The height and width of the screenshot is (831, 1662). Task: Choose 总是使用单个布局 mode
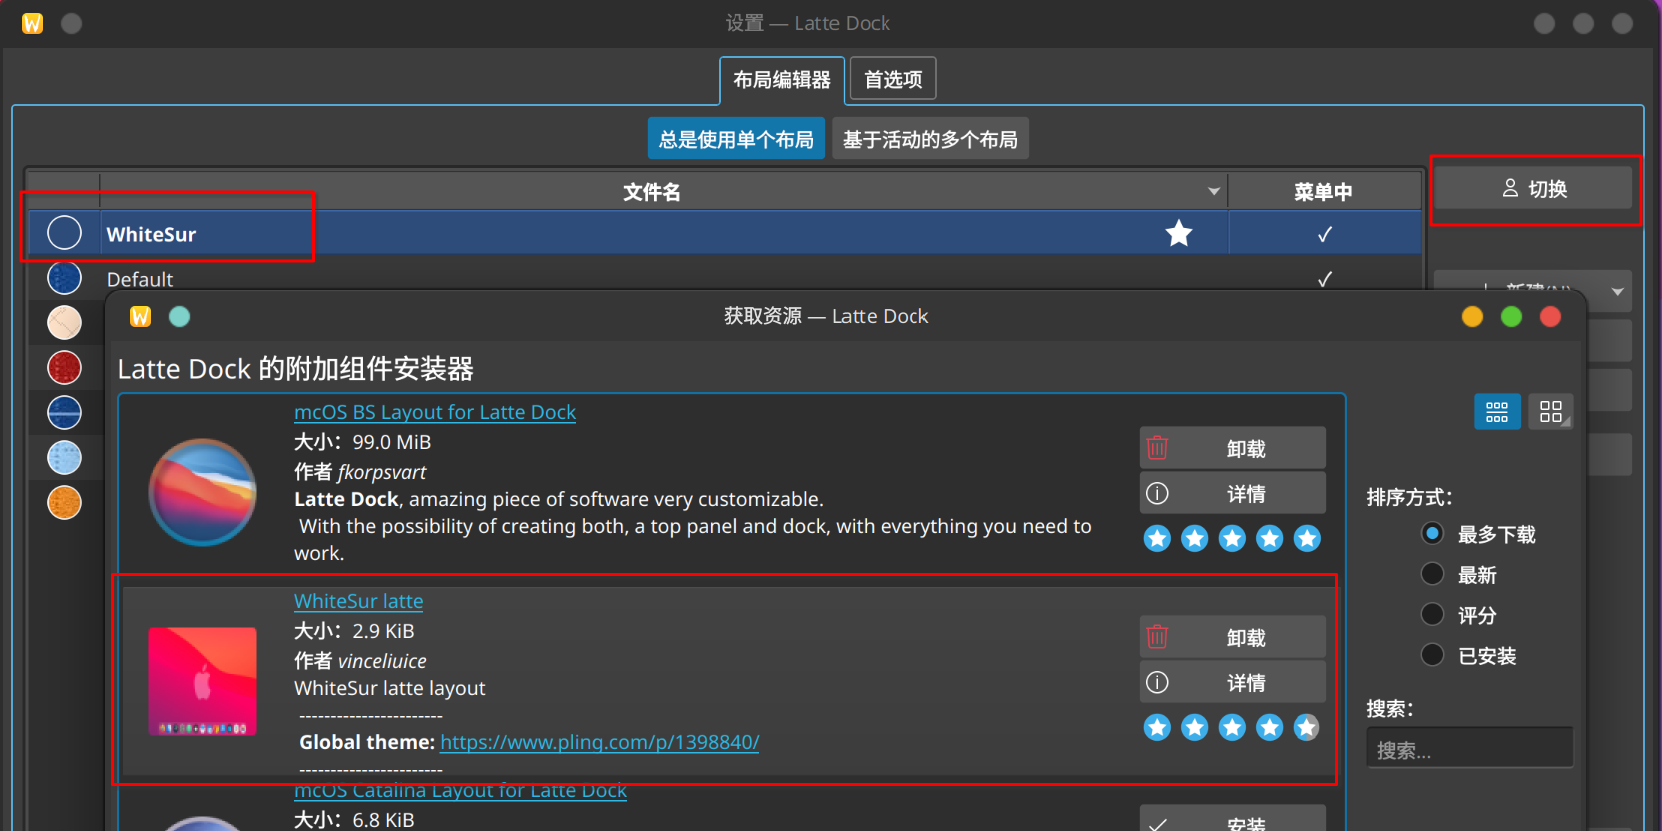[736, 139]
